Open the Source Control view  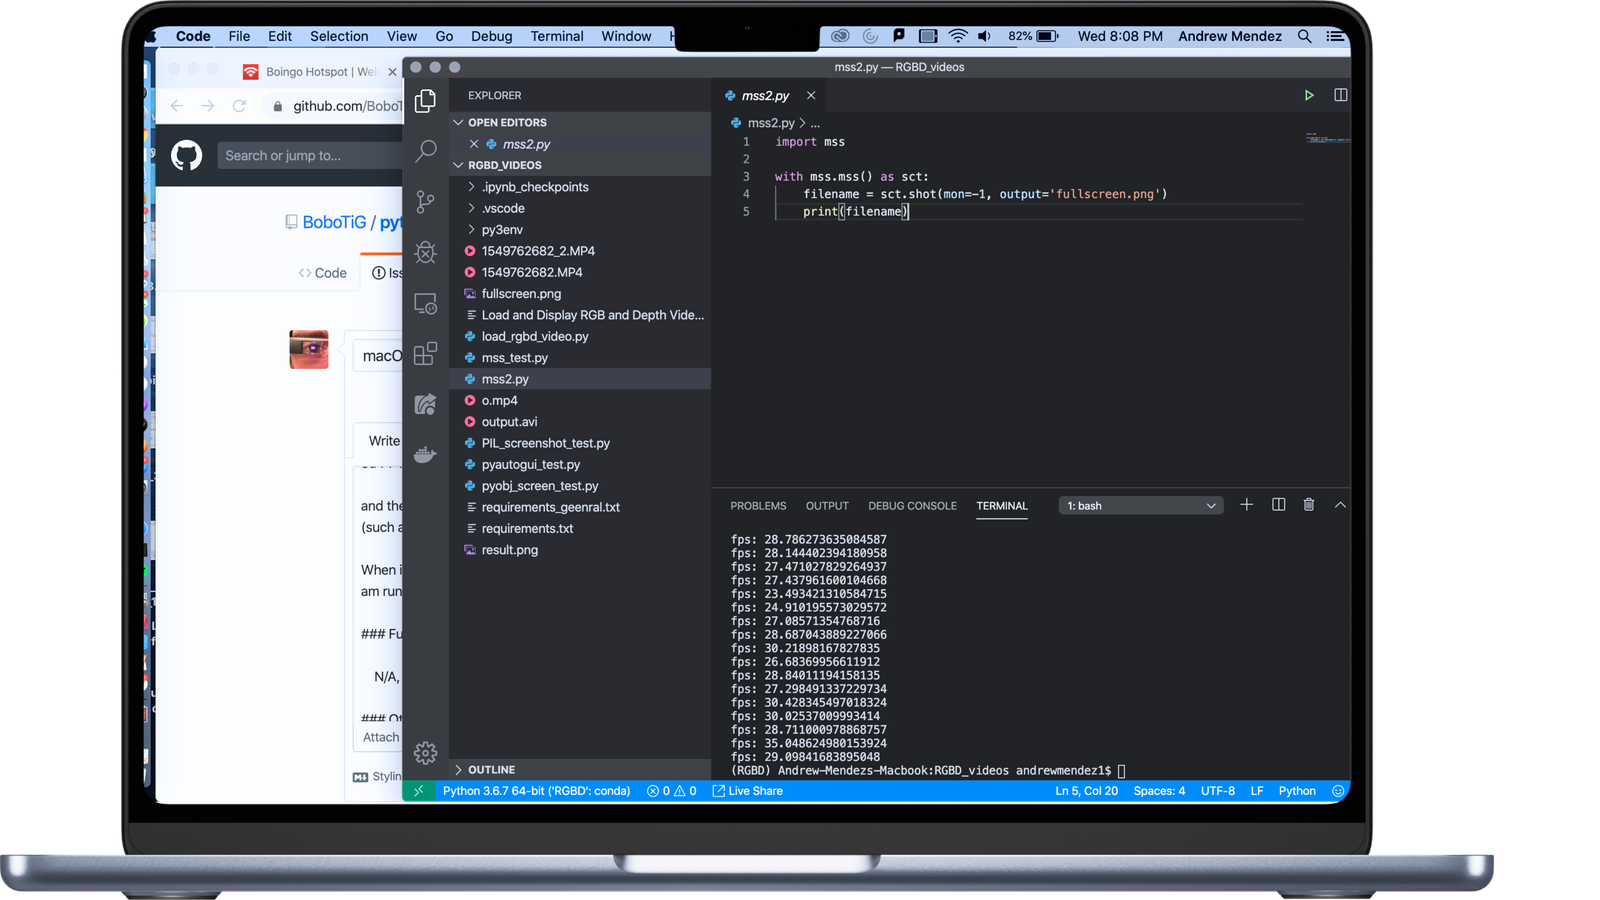(426, 202)
